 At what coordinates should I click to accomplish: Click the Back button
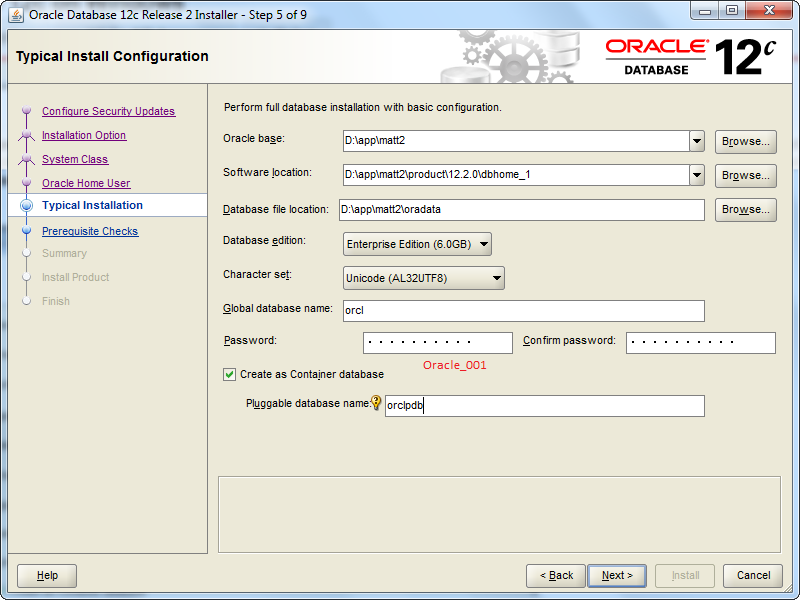556,575
